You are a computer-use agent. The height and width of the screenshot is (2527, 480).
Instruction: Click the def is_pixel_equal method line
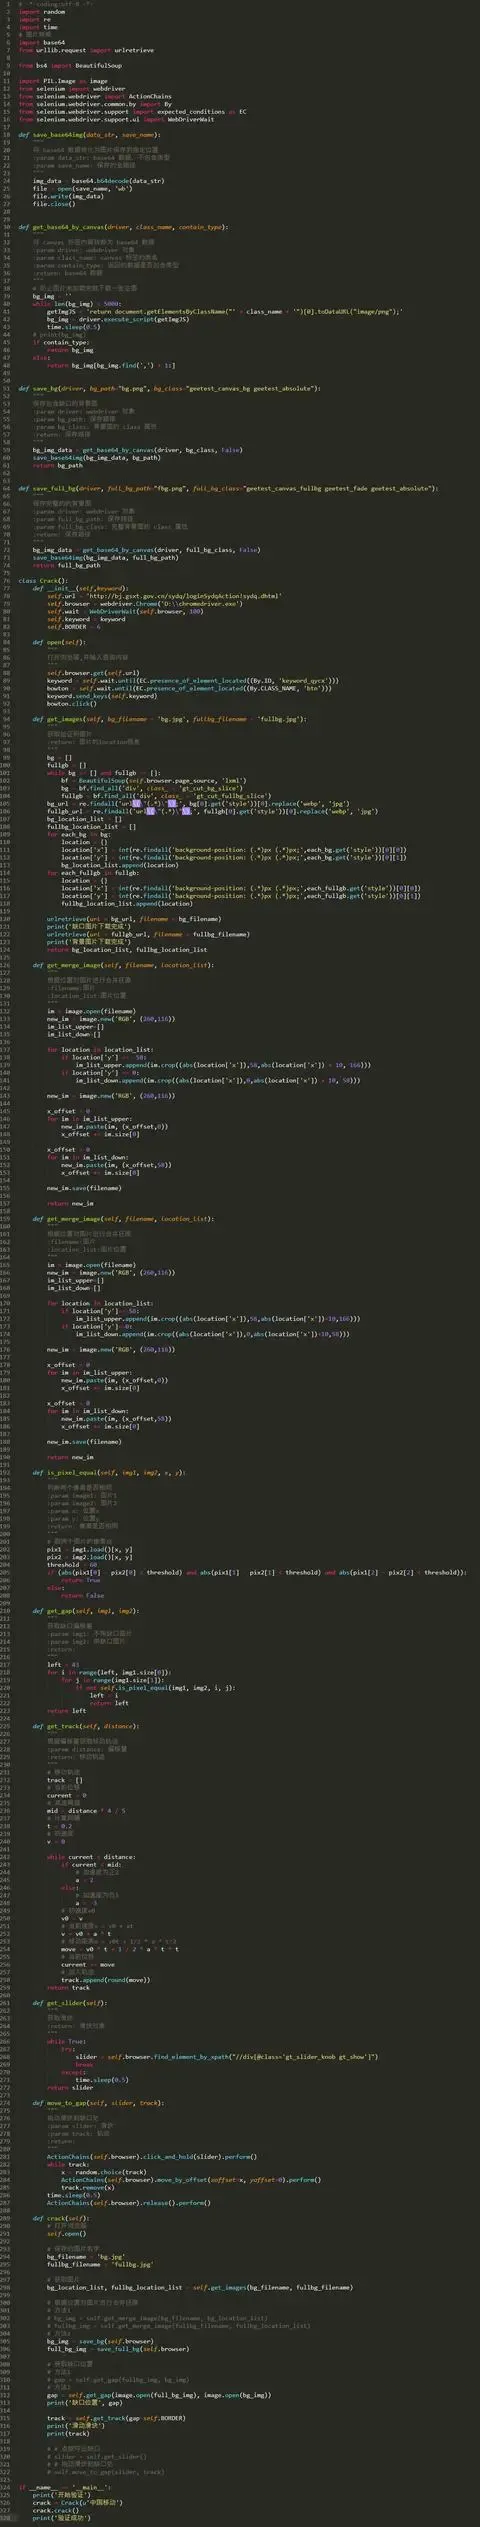pyautogui.click(x=108, y=1473)
